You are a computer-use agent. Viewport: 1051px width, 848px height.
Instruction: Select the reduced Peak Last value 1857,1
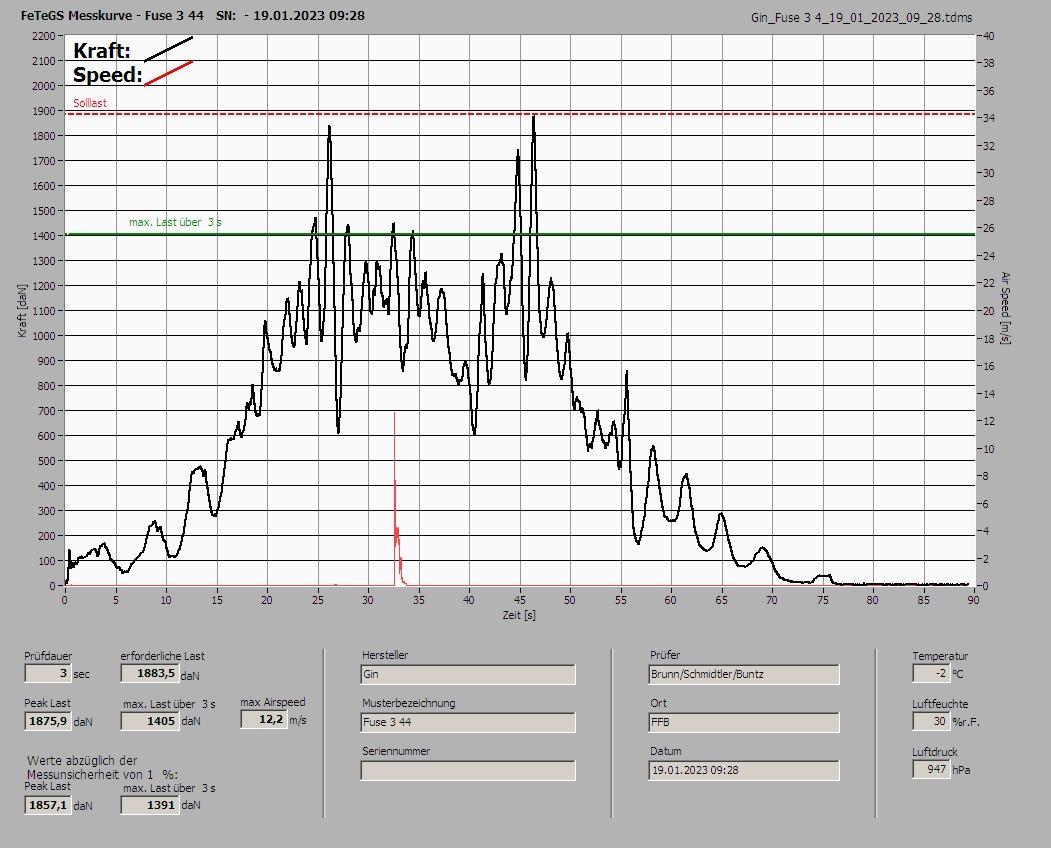[x=48, y=805]
